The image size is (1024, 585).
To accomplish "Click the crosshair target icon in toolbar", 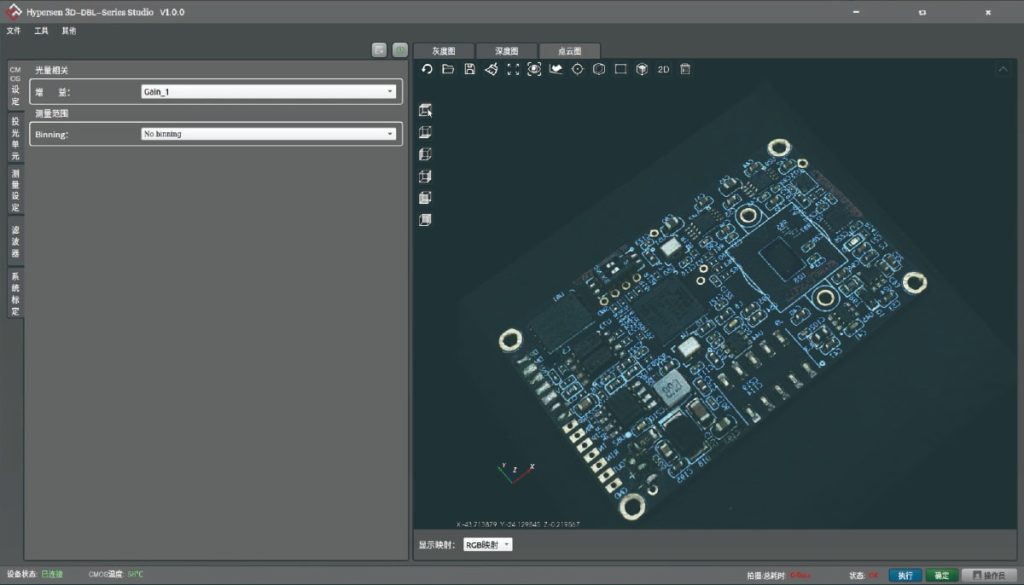I will click(577, 69).
